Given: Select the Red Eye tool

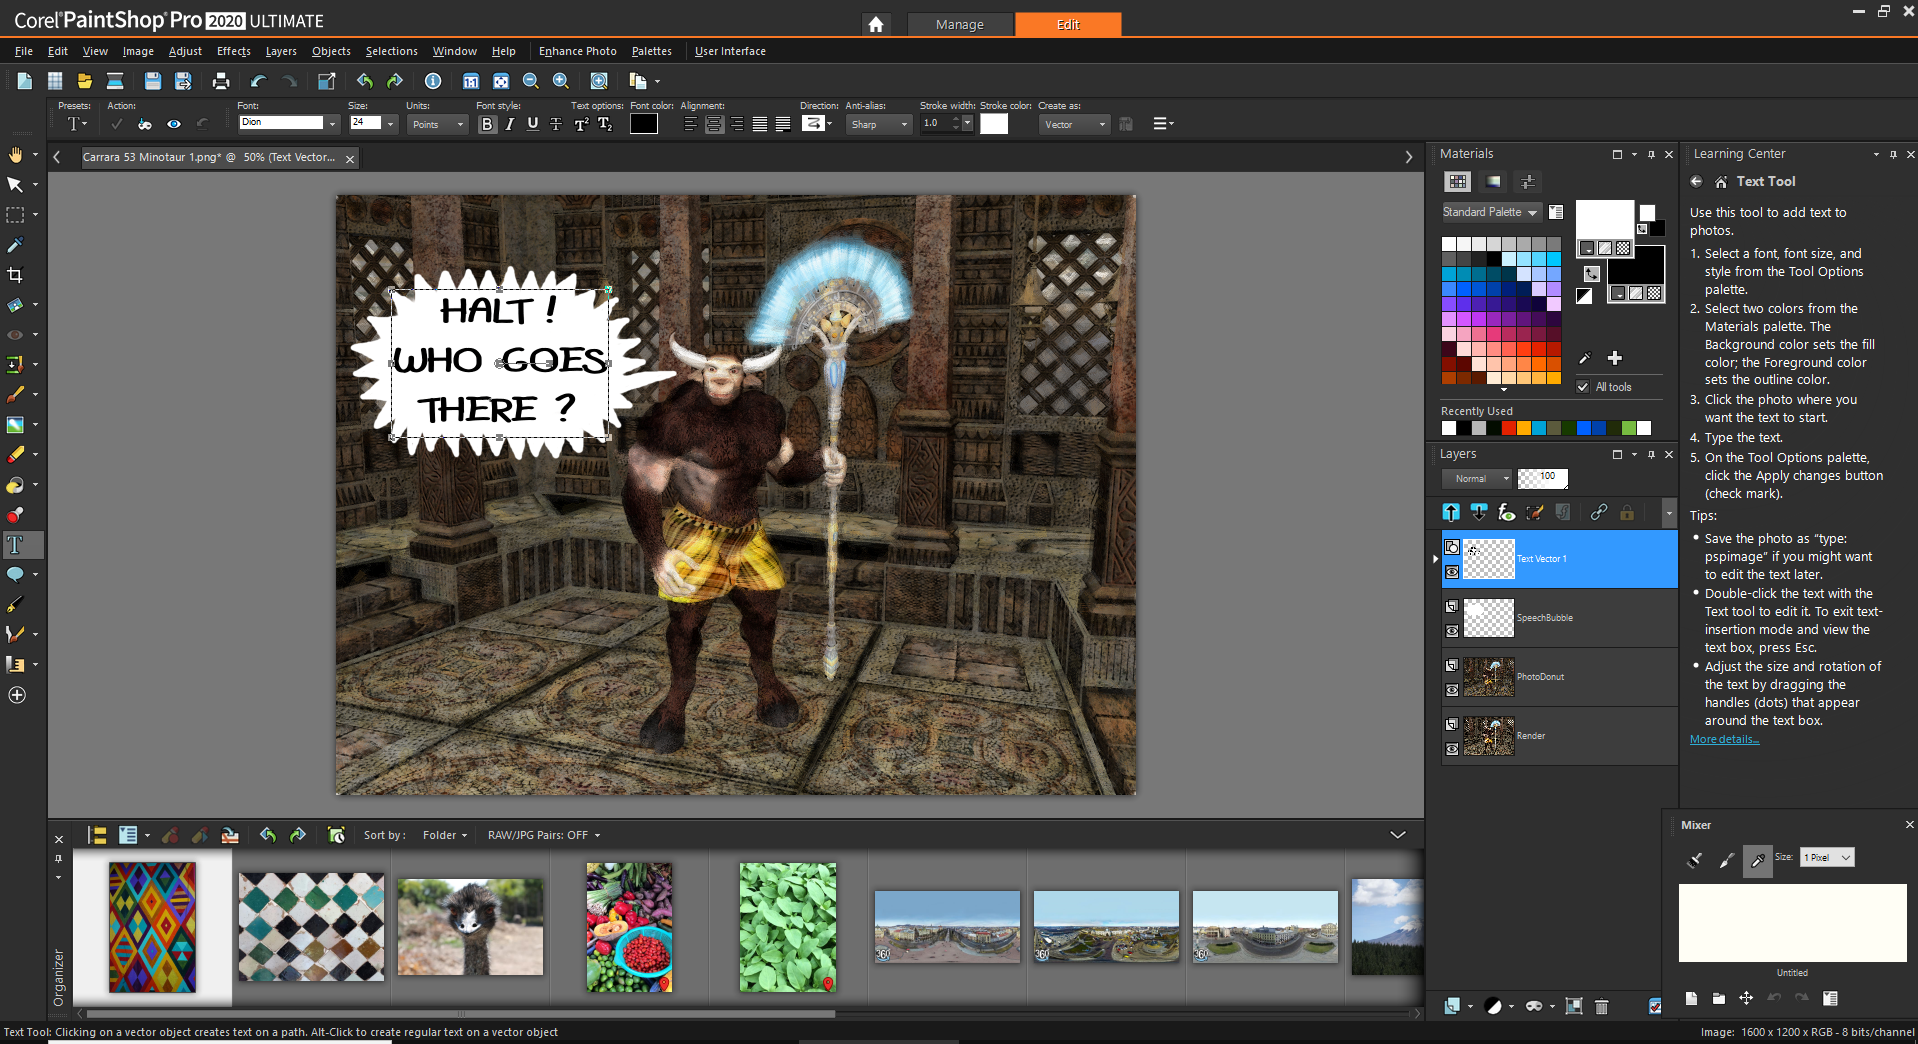Looking at the screenshot, I should tap(15, 335).
